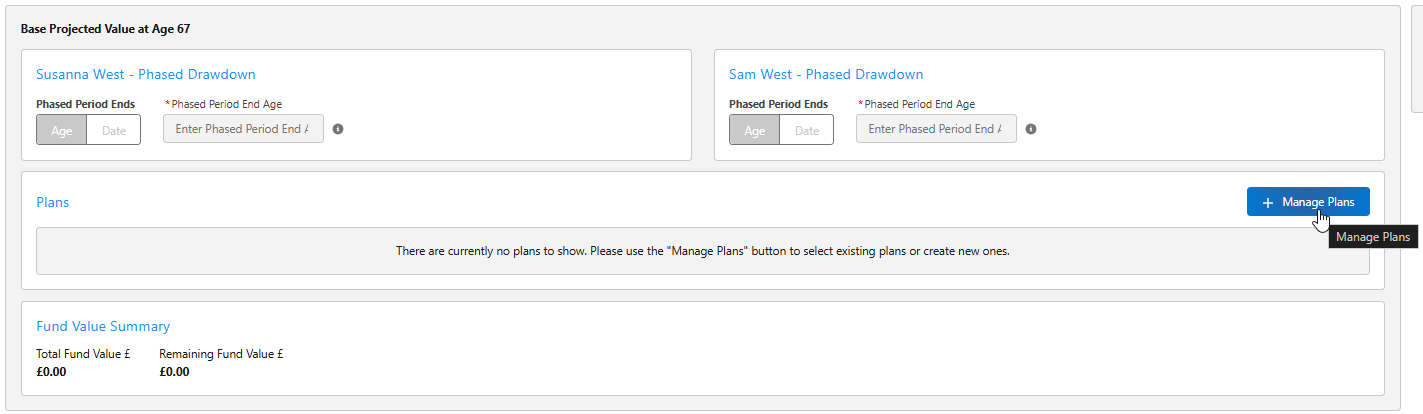Select Age toggle for Sam West
The width and height of the screenshot is (1423, 414).
(755, 130)
